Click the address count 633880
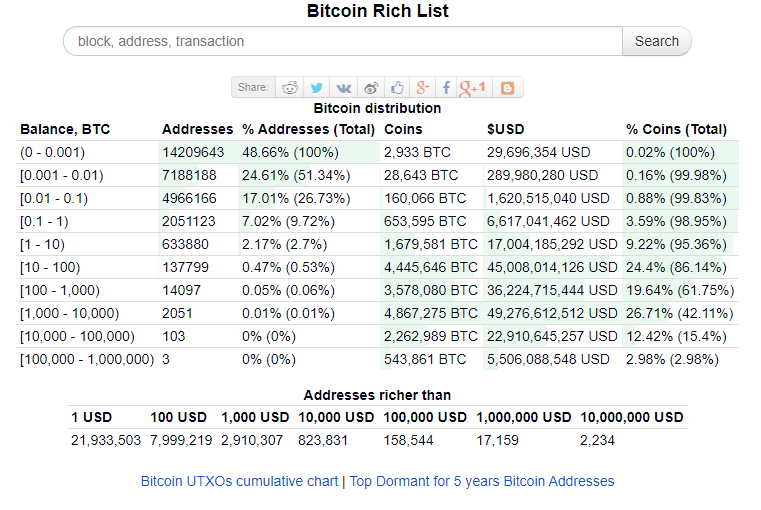 tap(185, 244)
